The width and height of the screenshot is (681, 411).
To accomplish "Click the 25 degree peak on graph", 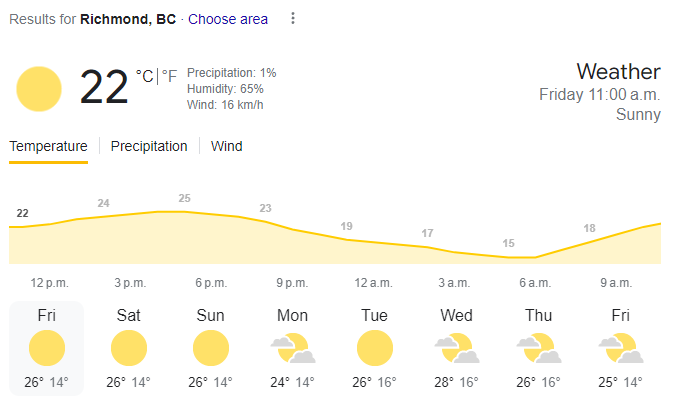I will click(185, 198).
